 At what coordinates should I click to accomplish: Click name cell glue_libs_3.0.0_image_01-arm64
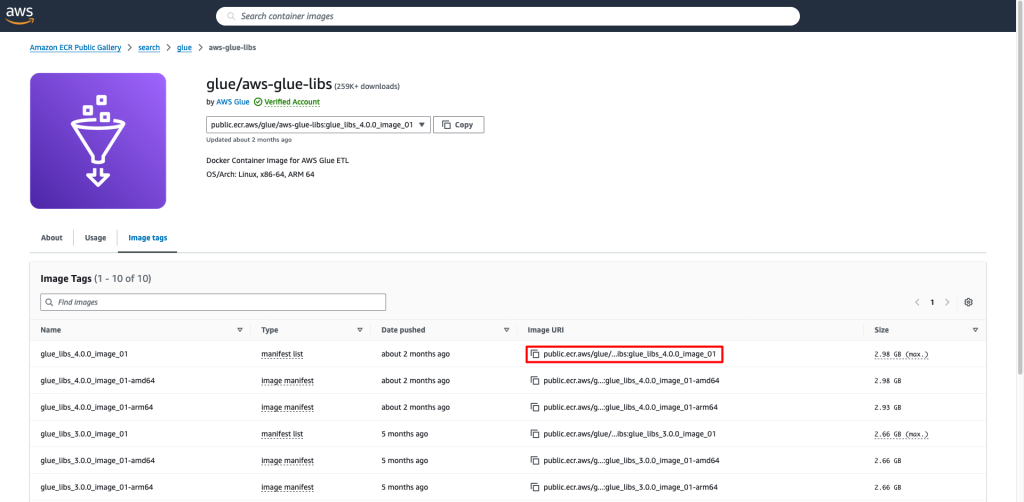click(97, 488)
